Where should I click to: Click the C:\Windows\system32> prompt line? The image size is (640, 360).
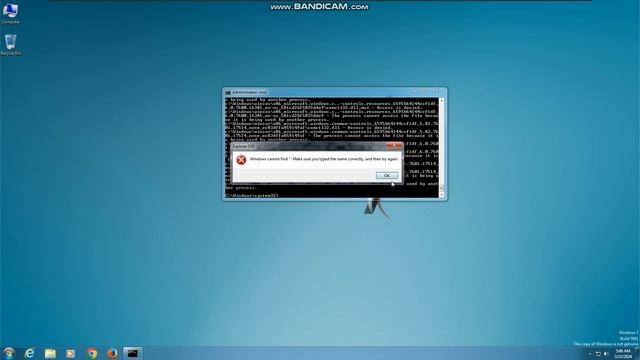tap(252, 196)
